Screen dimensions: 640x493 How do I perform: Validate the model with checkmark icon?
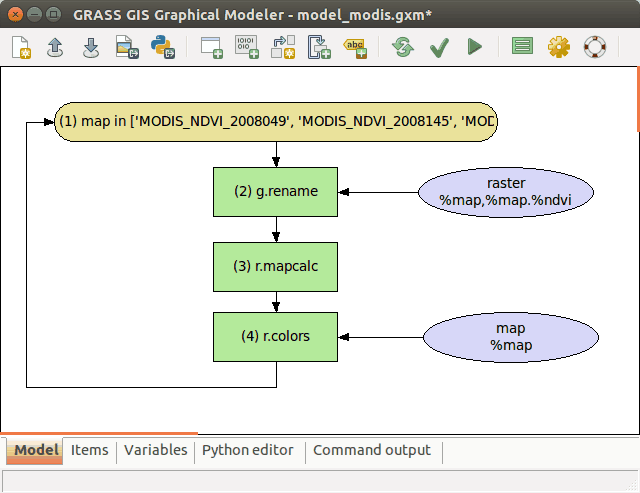[x=438, y=47]
